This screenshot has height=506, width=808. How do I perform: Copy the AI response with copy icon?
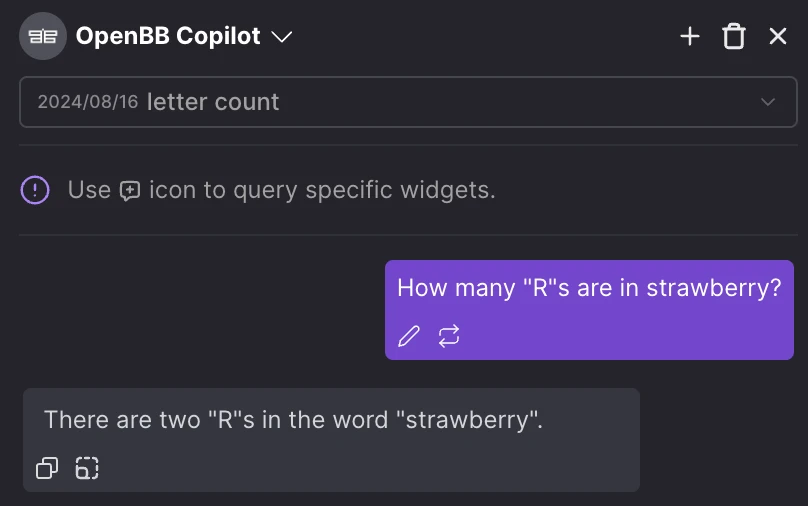tap(47, 467)
